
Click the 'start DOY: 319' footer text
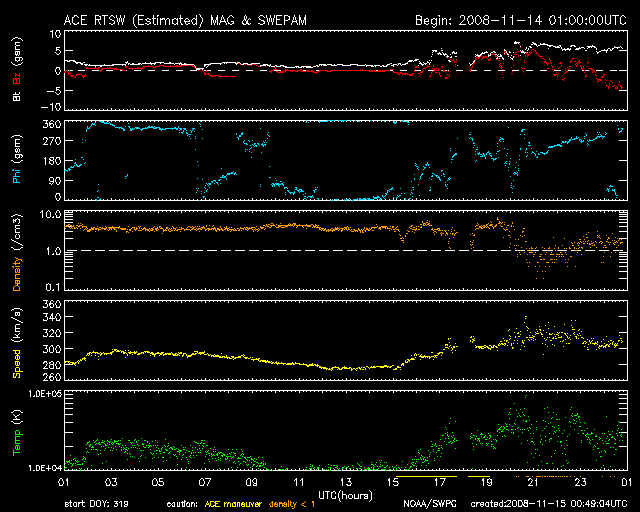coord(97,504)
